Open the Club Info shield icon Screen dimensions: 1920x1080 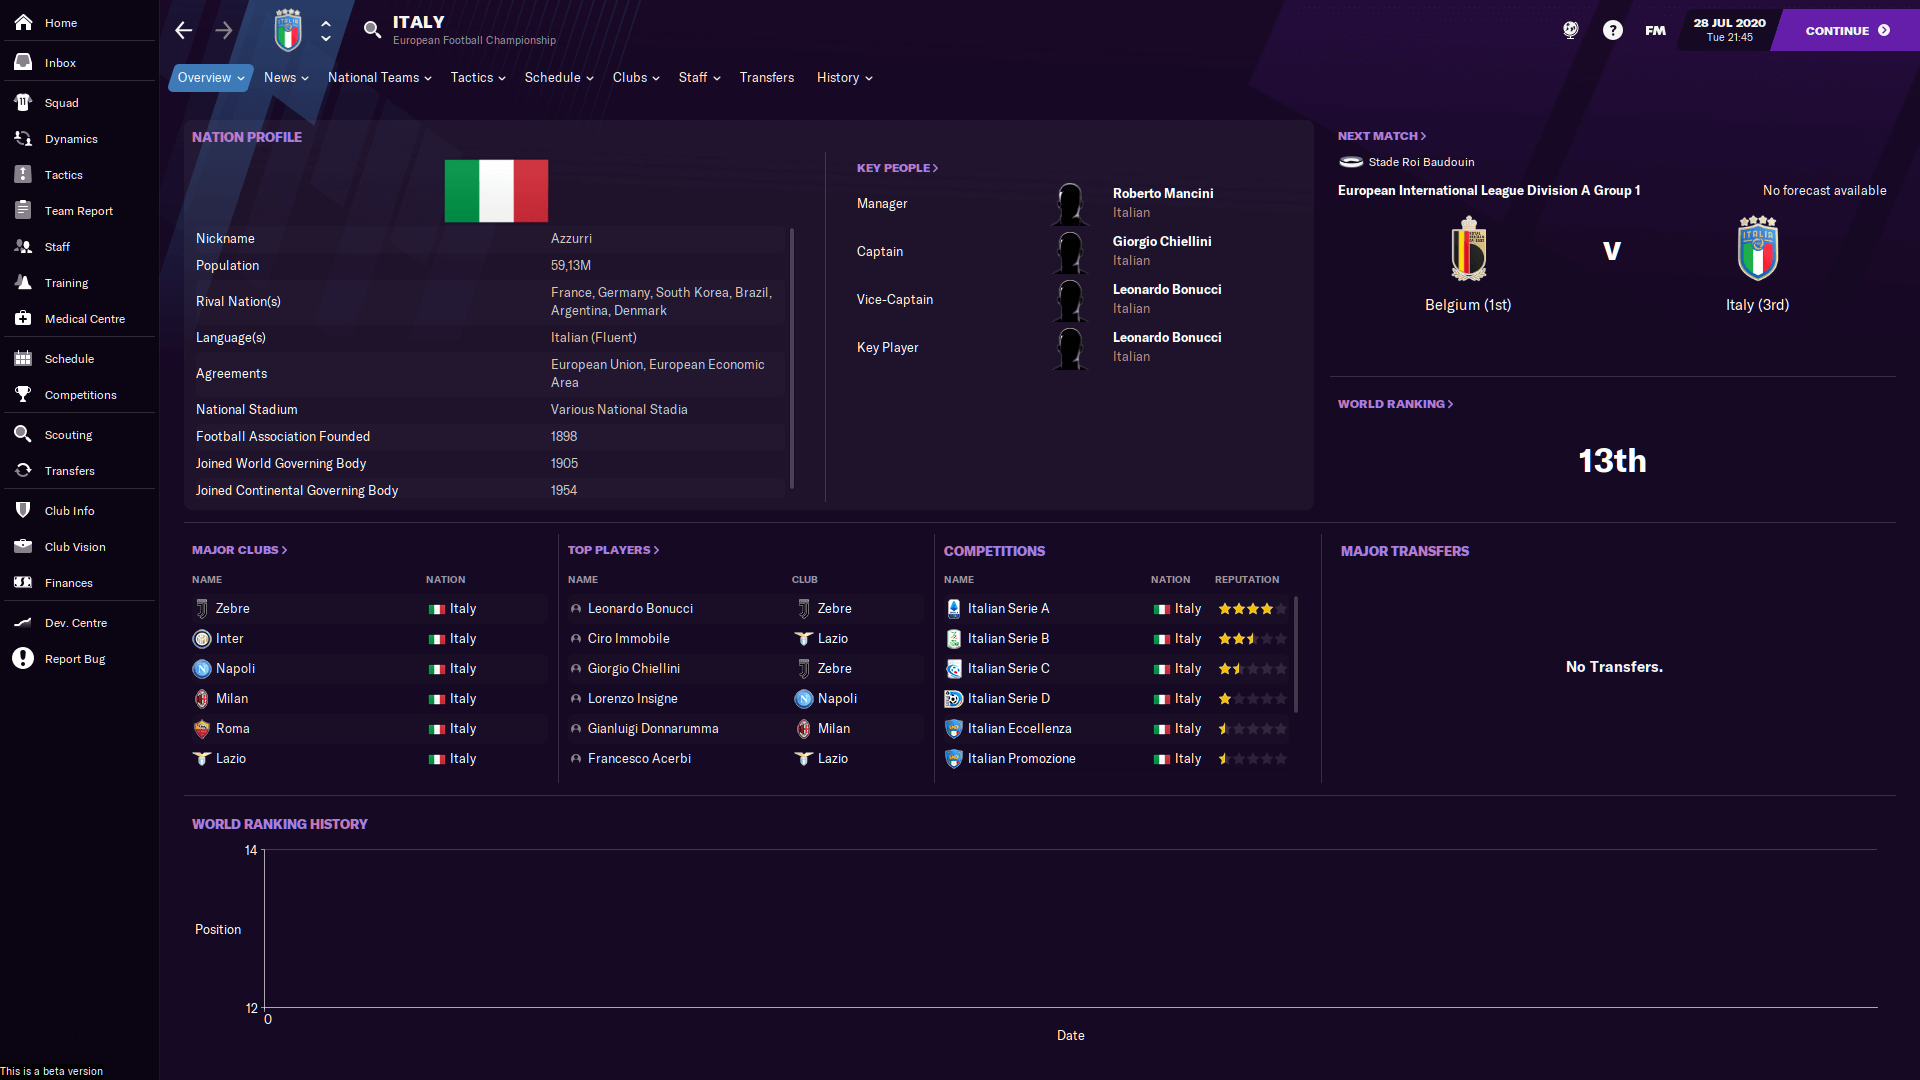tap(23, 510)
